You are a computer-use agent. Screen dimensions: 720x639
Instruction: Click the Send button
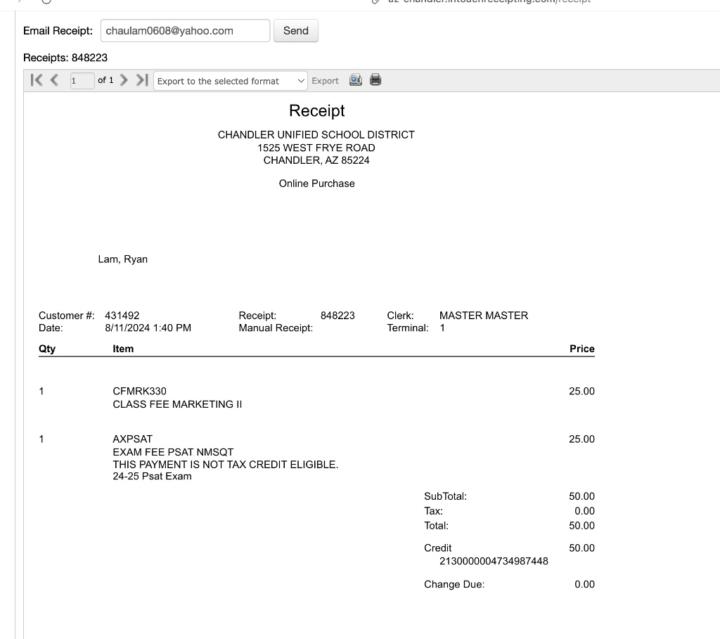(x=296, y=31)
